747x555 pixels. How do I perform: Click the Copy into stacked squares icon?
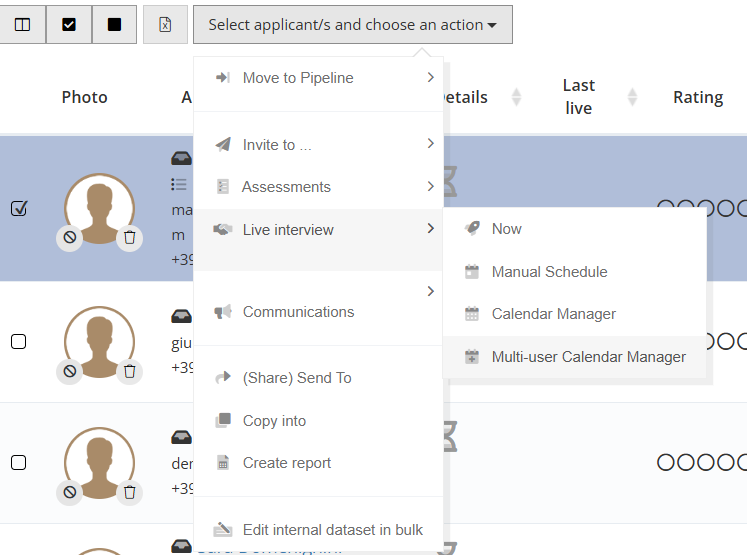click(x=223, y=420)
